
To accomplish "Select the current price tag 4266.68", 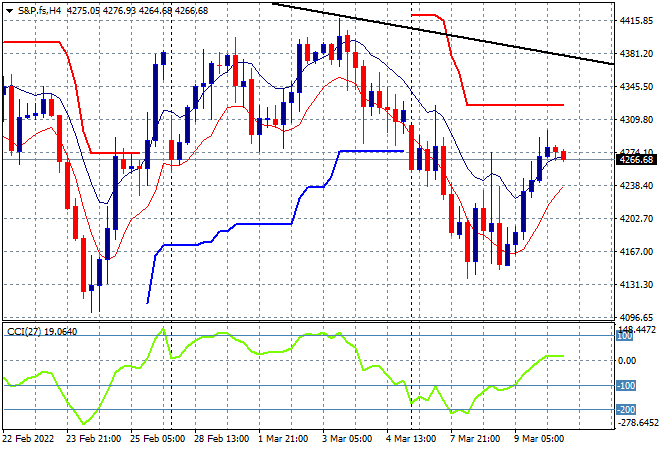I will 636,160.
